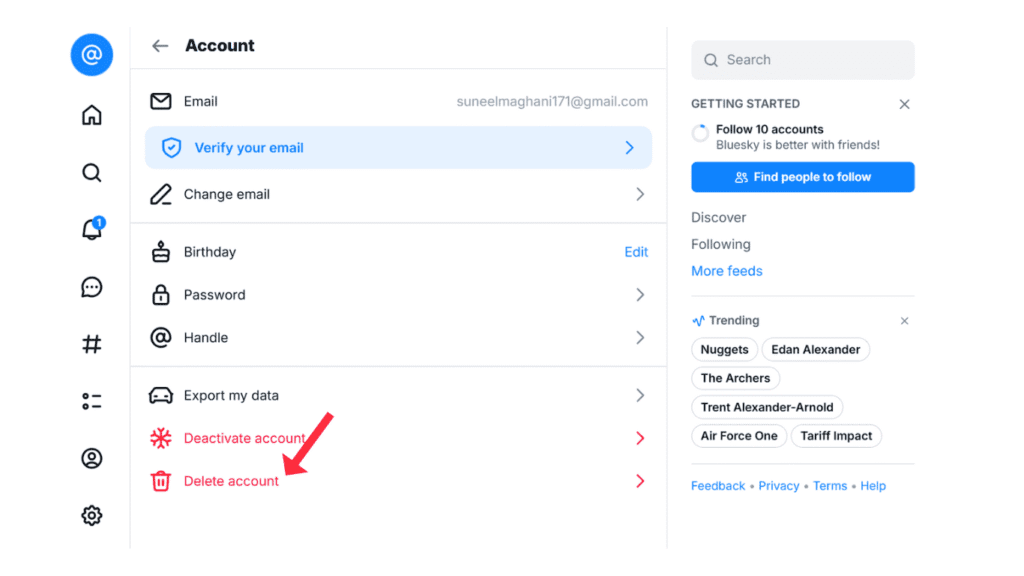The image size is (1024, 576).
Task: Click the sidebar Search magnifier icon
Action: click(x=92, y=173)
